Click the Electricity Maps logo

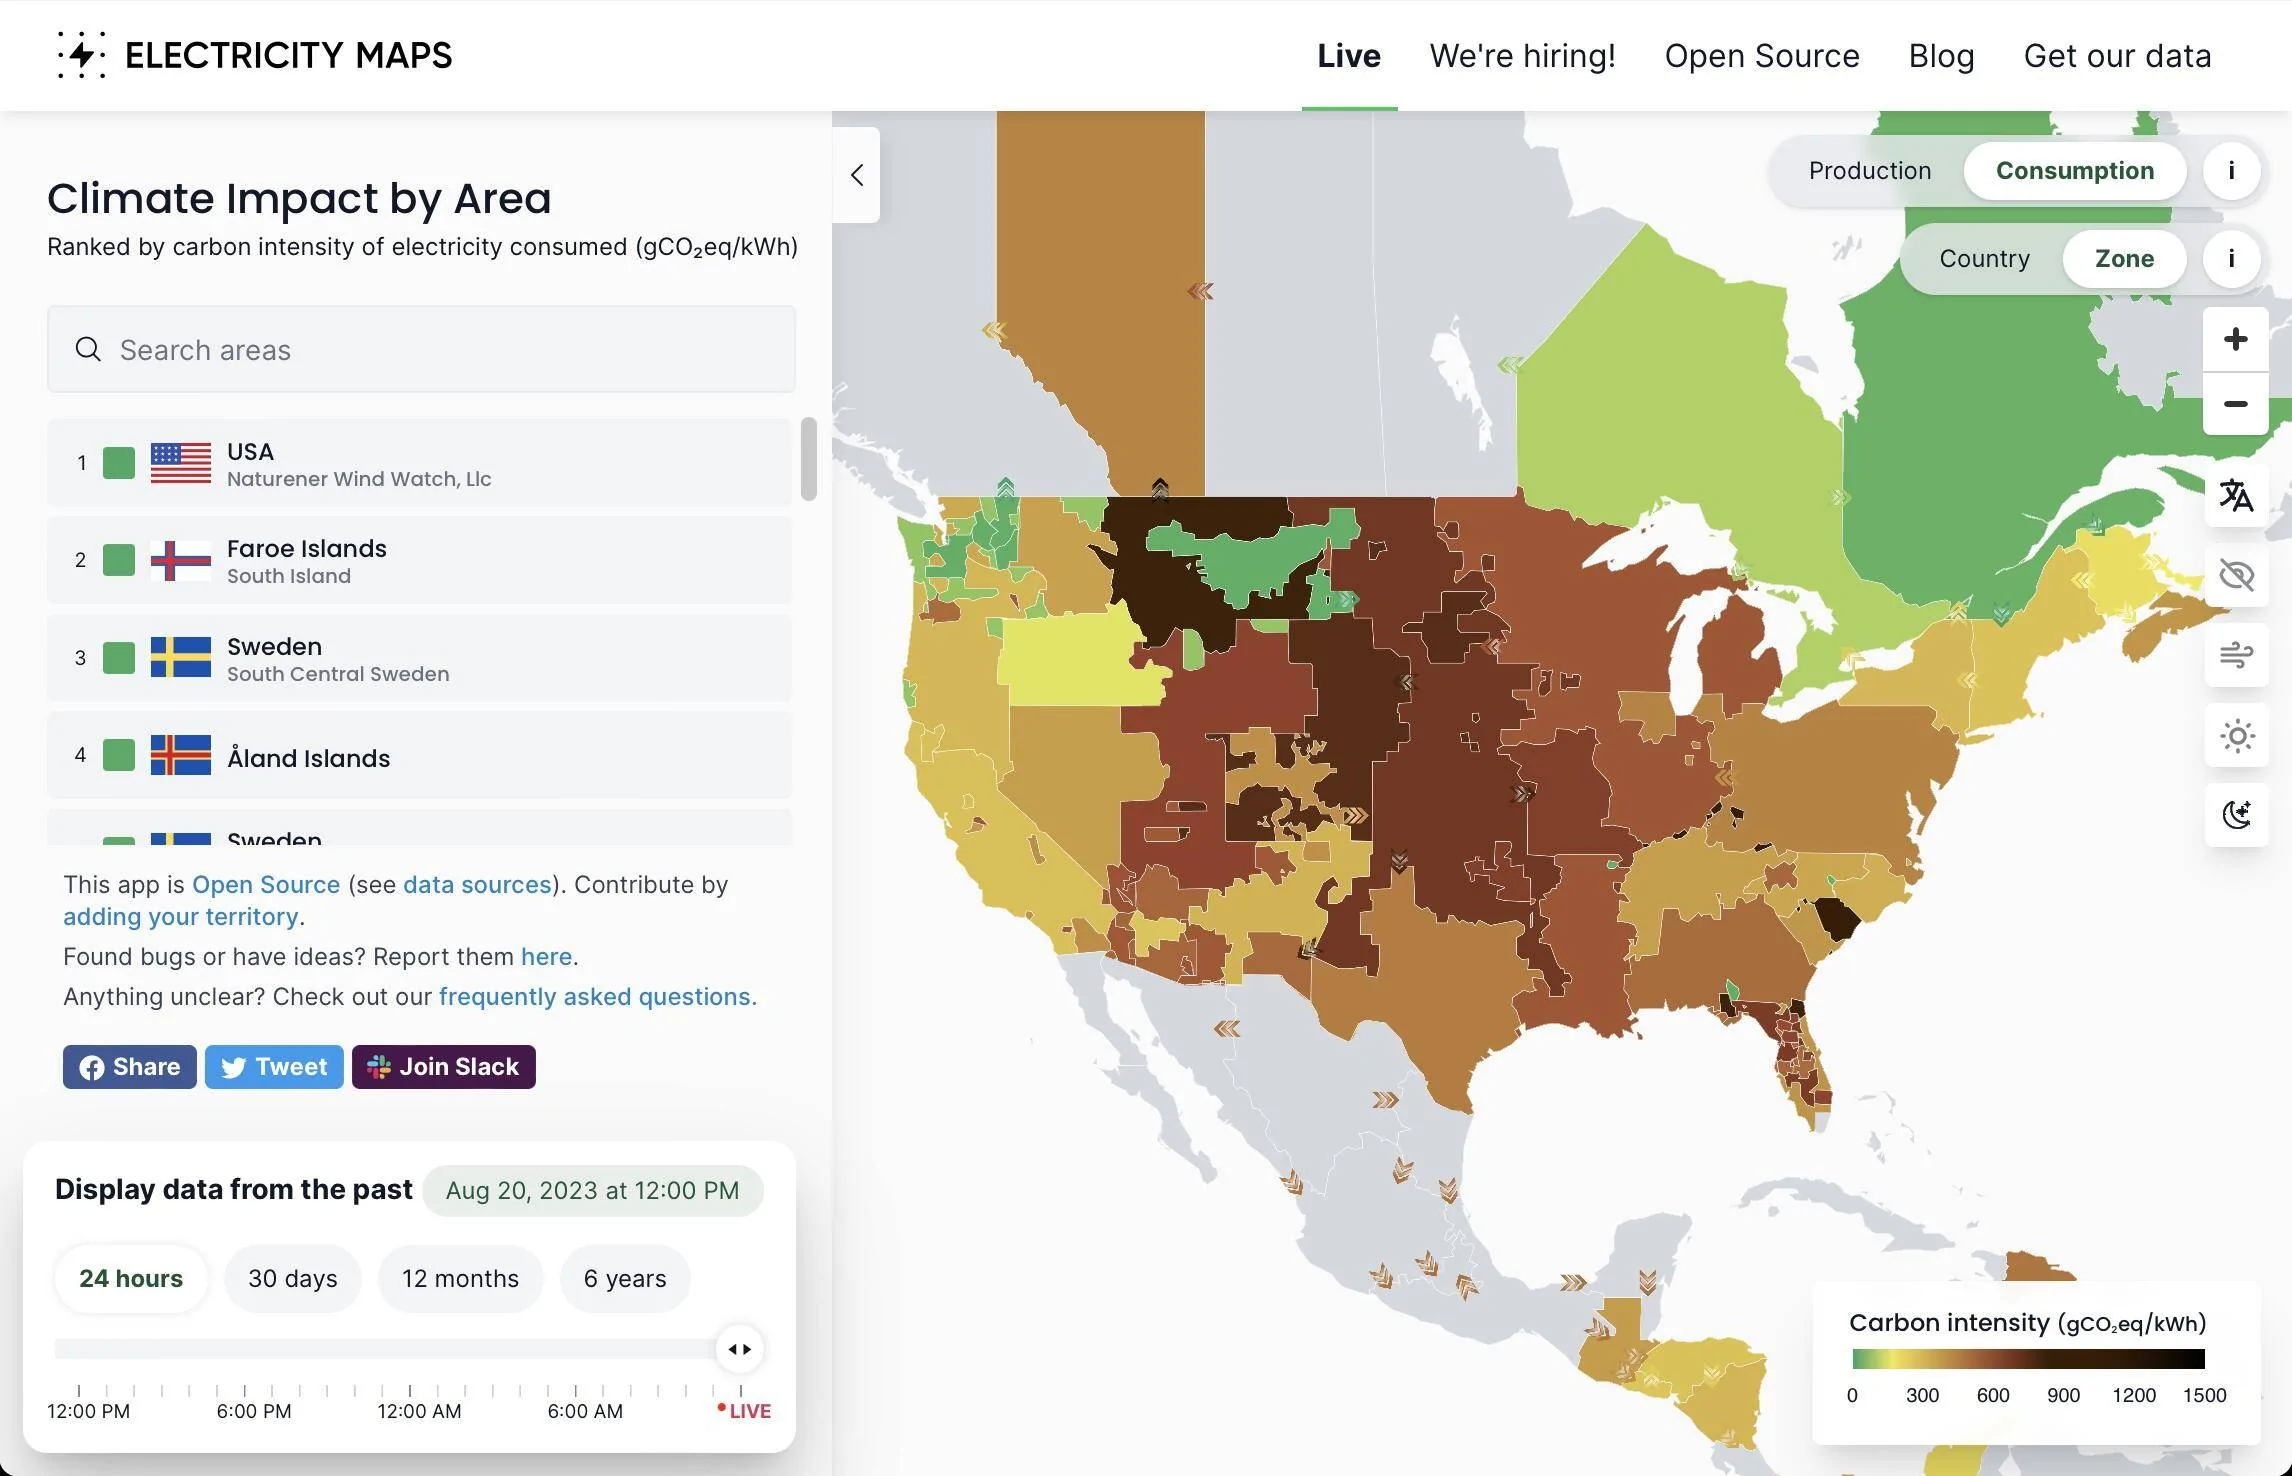click(254, 55)
